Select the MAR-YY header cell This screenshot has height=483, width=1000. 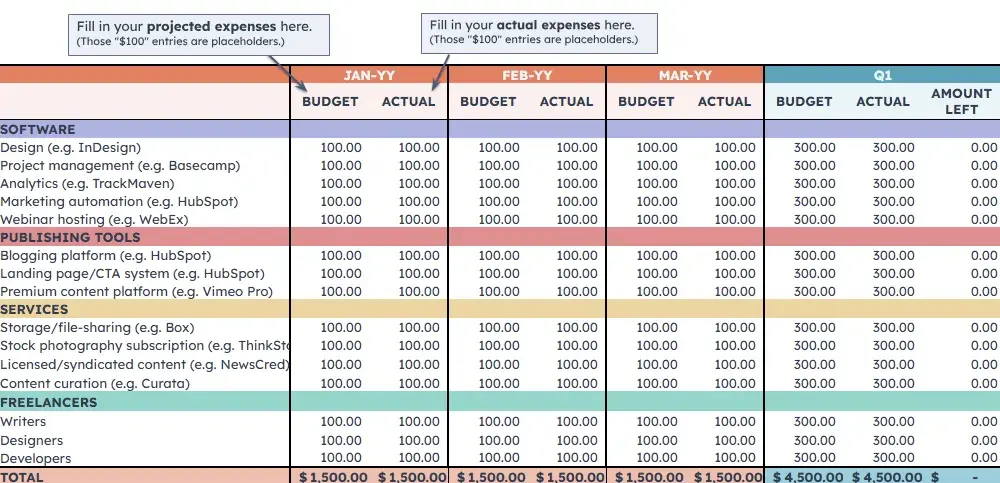(x=685, y=75)
